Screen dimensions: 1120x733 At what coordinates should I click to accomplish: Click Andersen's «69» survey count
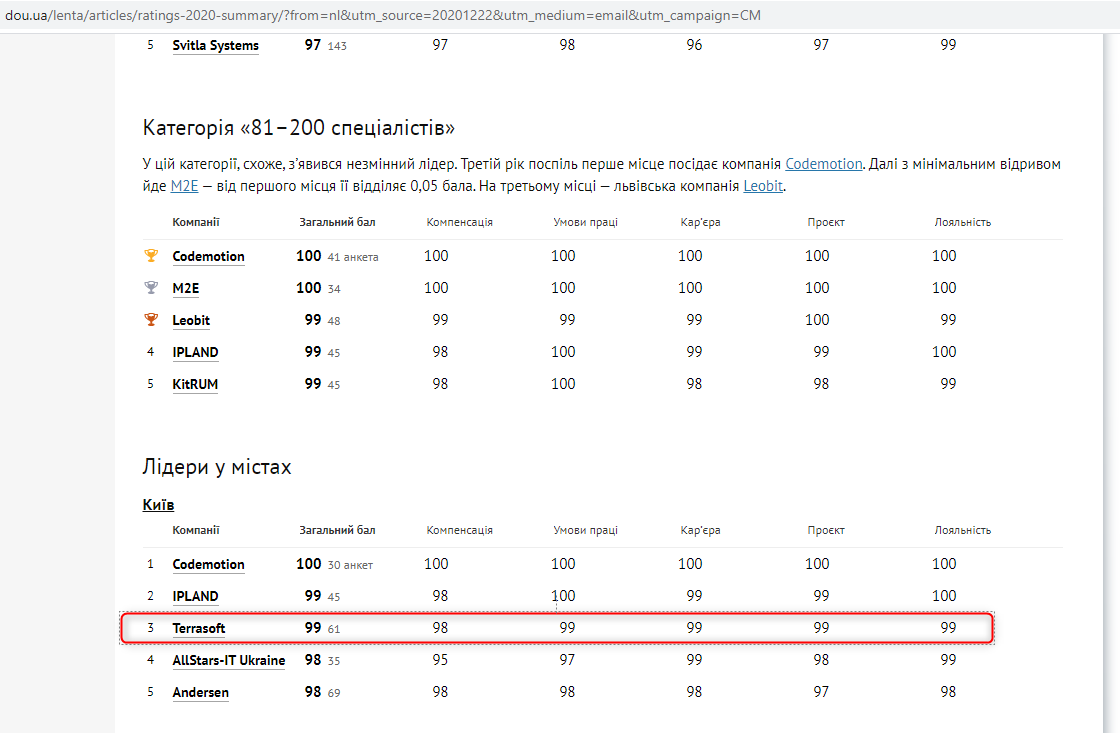(x=334, y=694)
